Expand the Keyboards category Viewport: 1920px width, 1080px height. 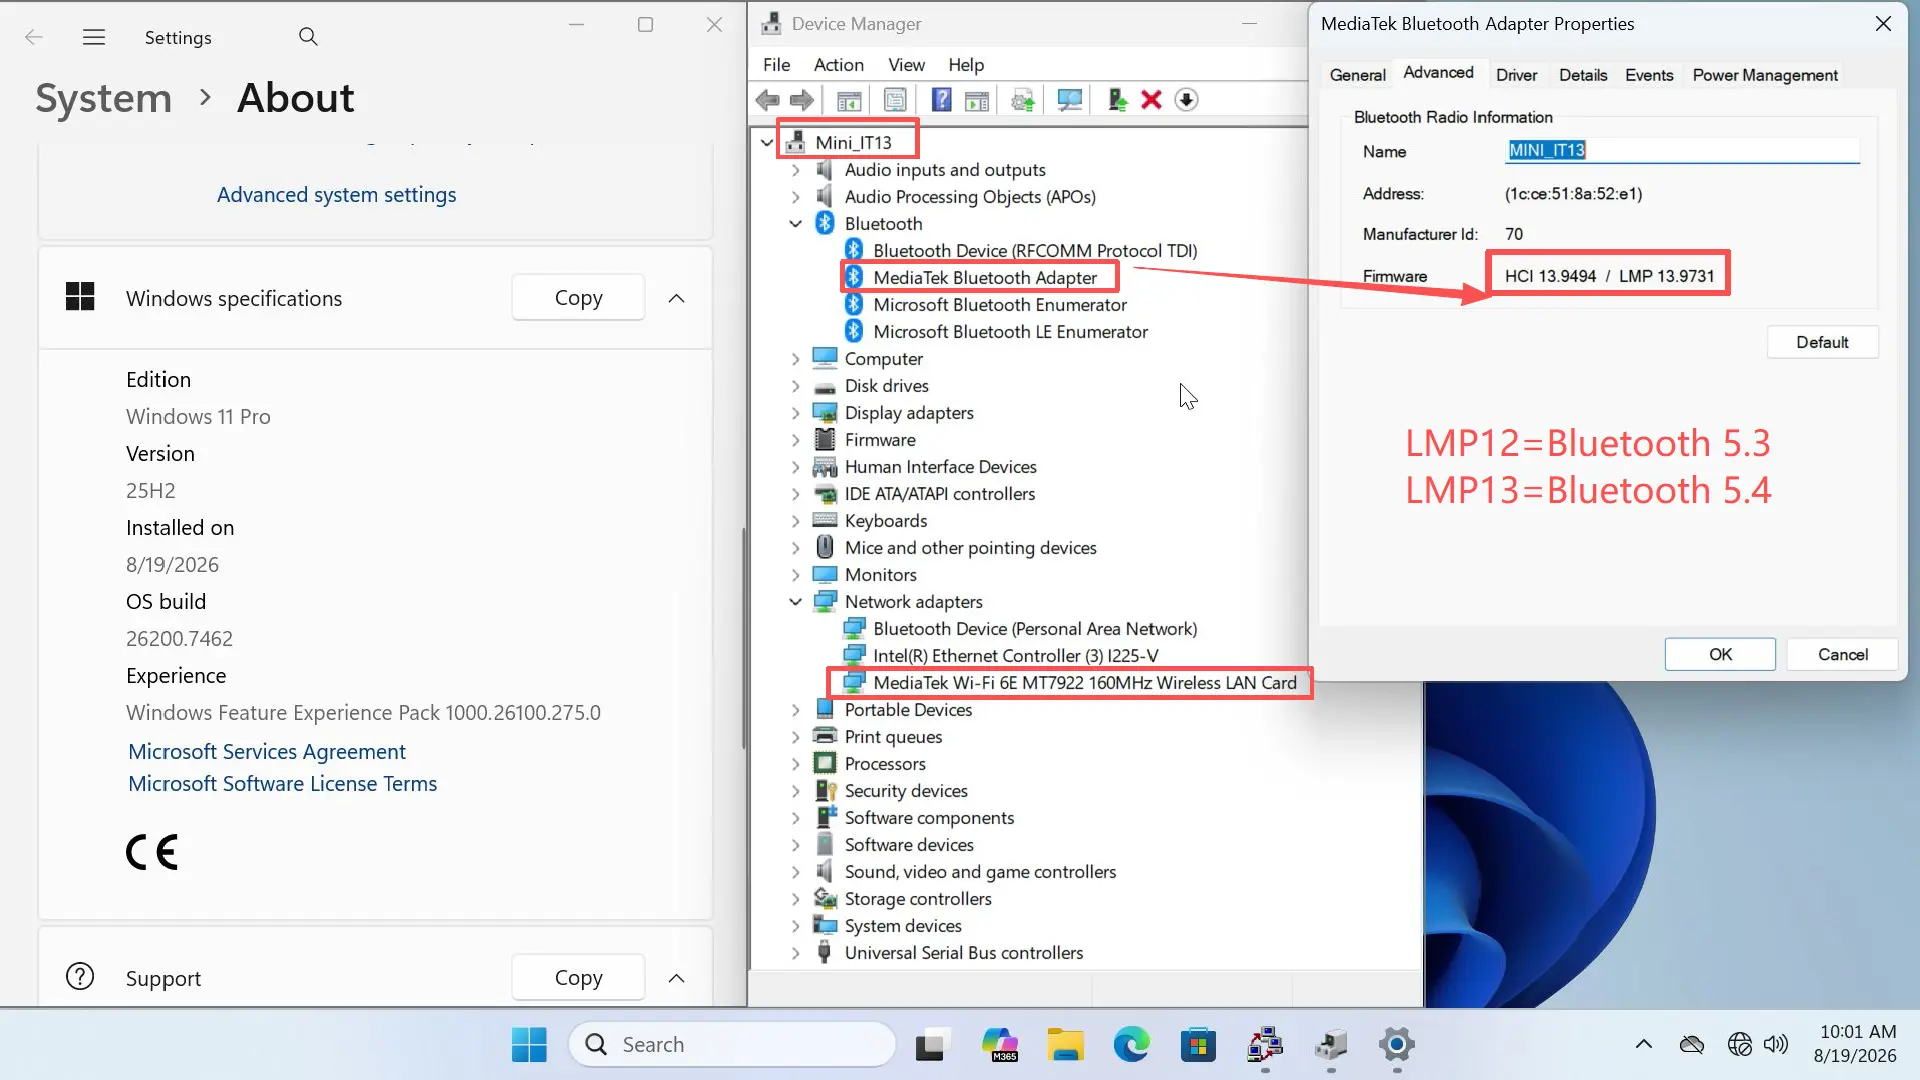pyautogui.click(x=796, y=521)
